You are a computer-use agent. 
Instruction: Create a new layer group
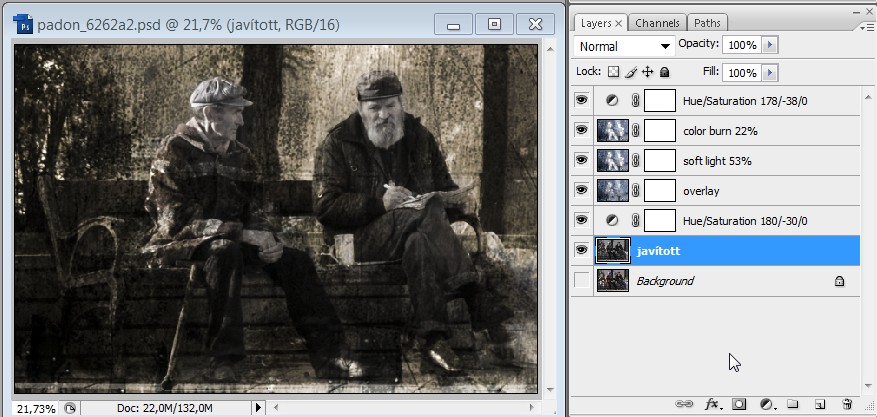click(x=792, y=404)
